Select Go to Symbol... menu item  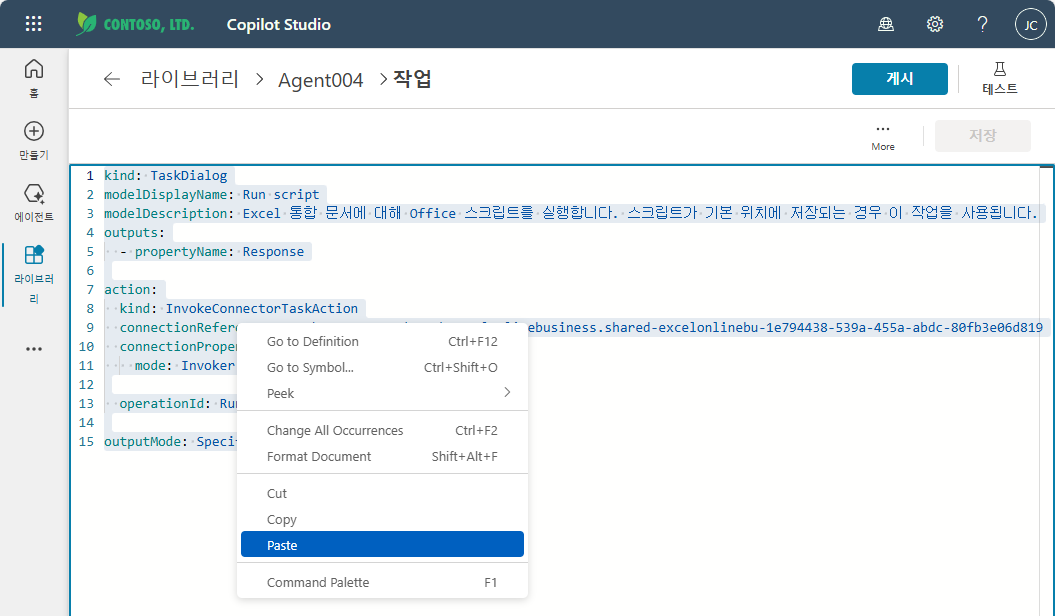382,368
